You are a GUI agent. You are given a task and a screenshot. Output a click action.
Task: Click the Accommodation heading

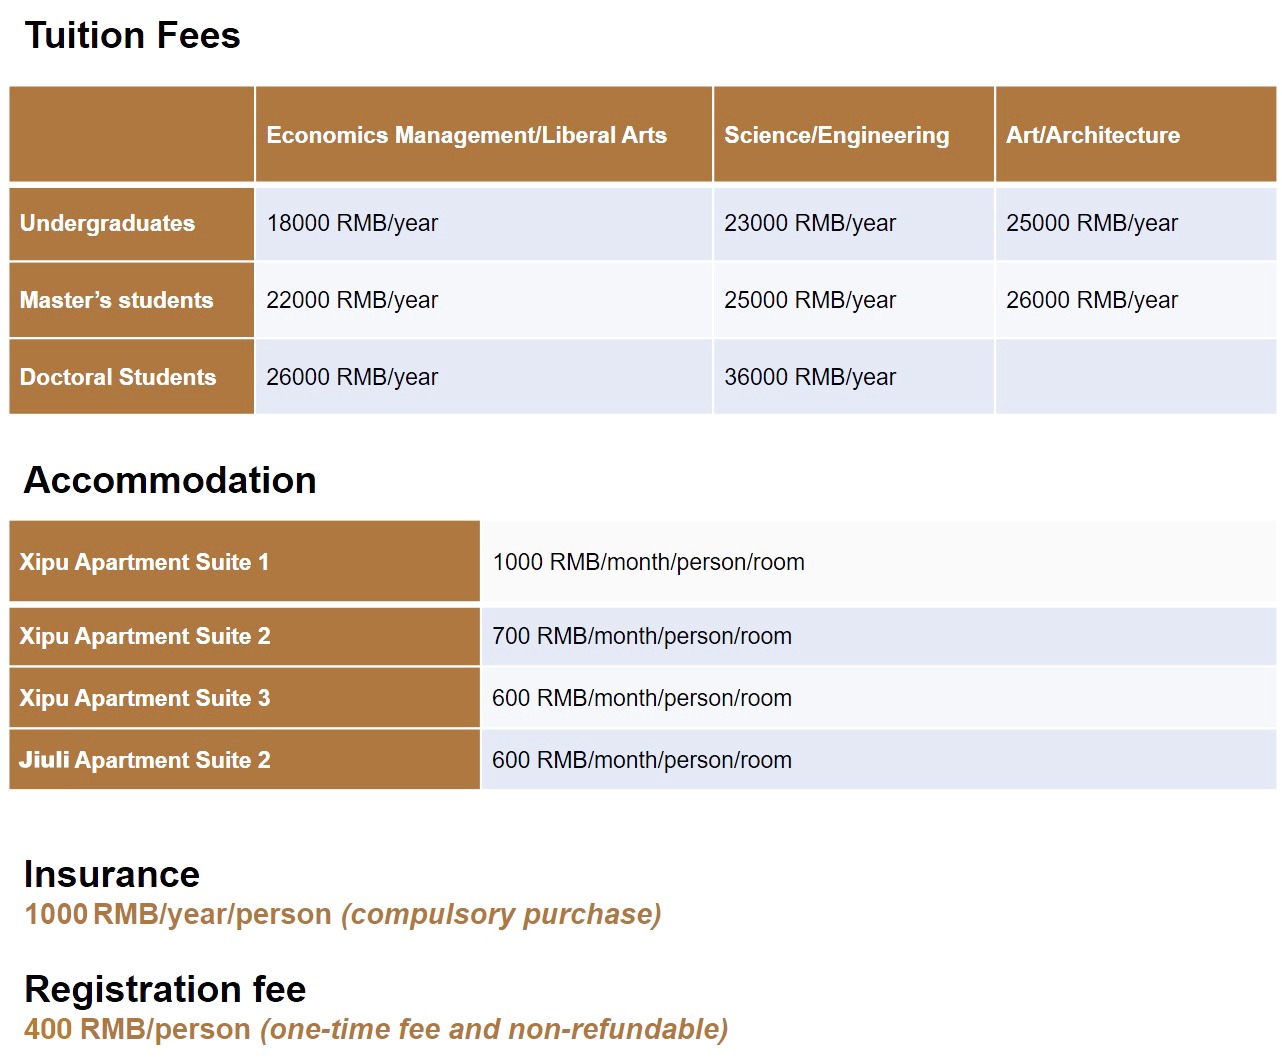pos(170,481)
